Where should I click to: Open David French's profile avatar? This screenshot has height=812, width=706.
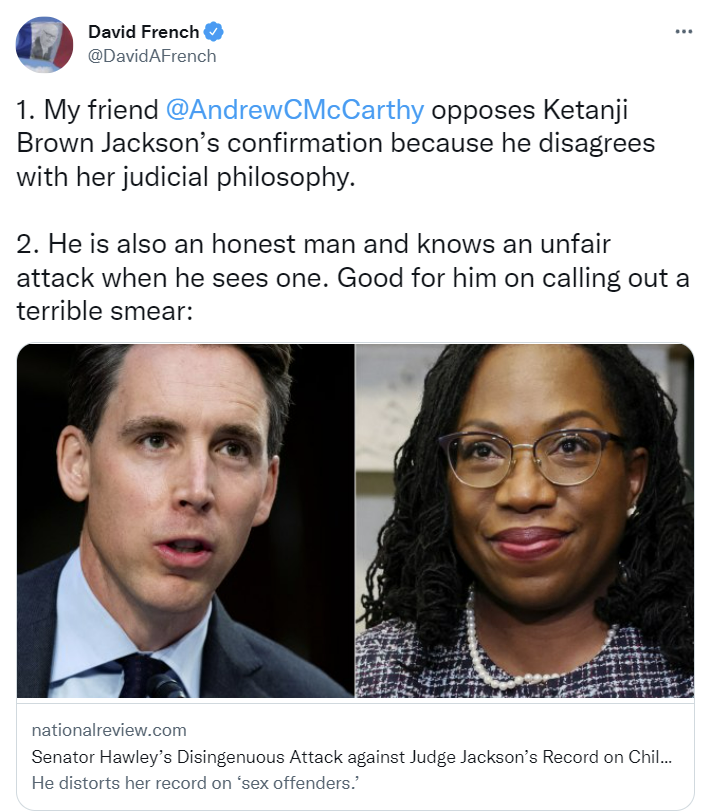click(45, 45)
